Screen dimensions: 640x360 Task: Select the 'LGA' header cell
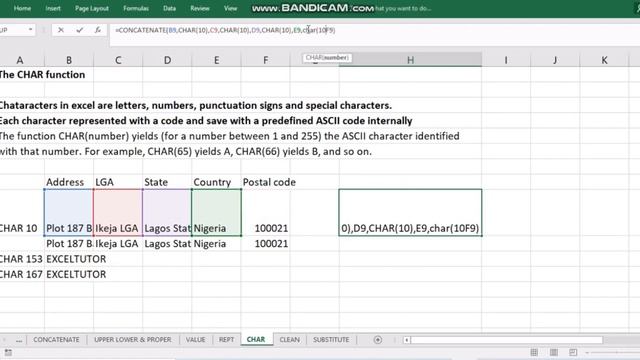(118, 182)
